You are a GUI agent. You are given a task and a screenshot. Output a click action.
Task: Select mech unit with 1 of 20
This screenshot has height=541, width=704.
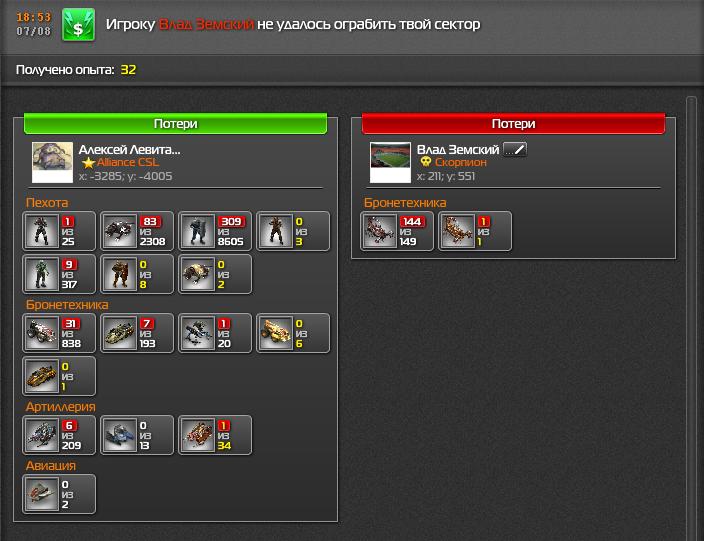point(215,333)
